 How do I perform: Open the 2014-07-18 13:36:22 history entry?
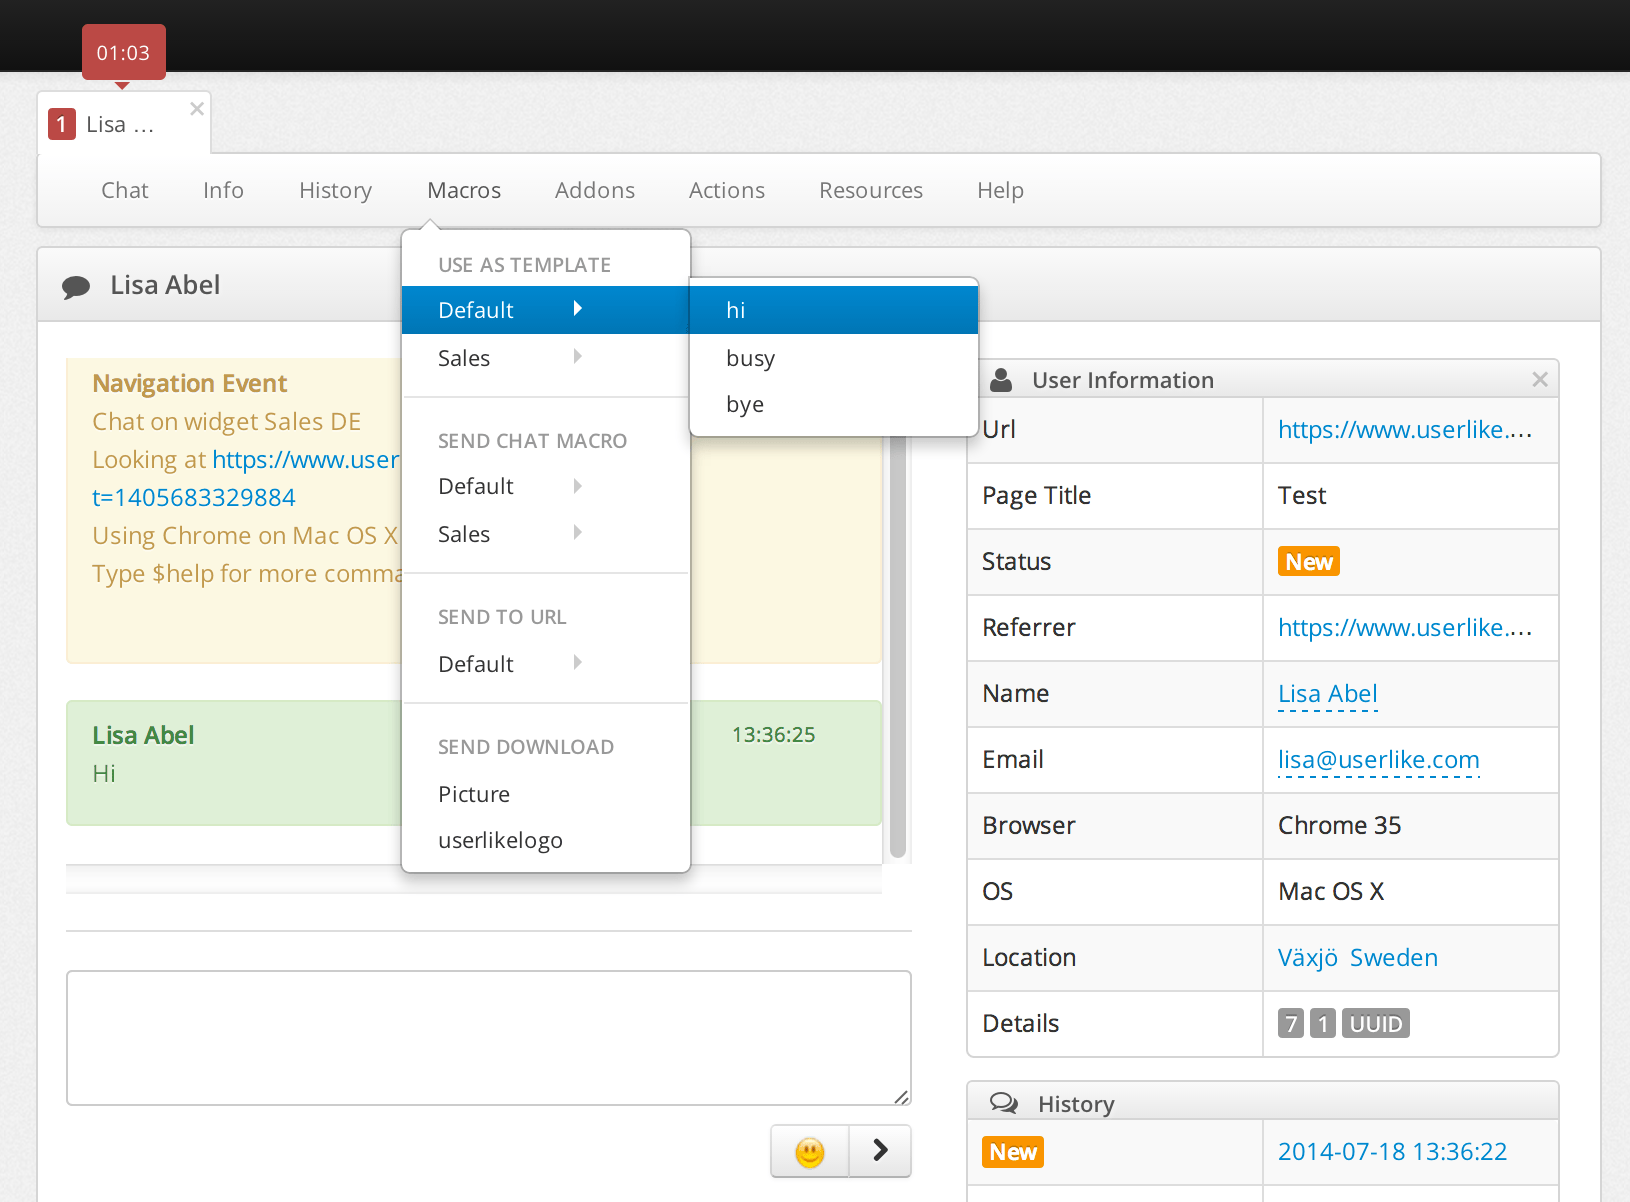(1392, 1152)
